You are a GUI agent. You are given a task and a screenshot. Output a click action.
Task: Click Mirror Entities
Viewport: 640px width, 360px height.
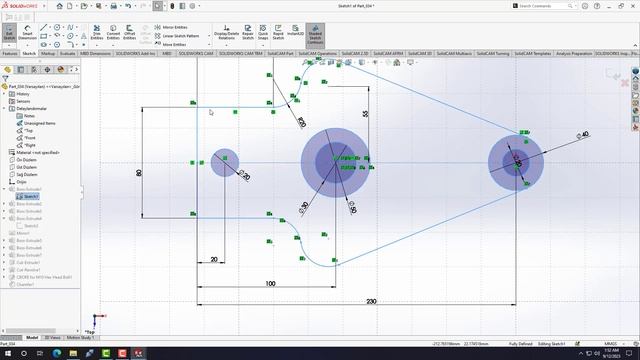171,27
